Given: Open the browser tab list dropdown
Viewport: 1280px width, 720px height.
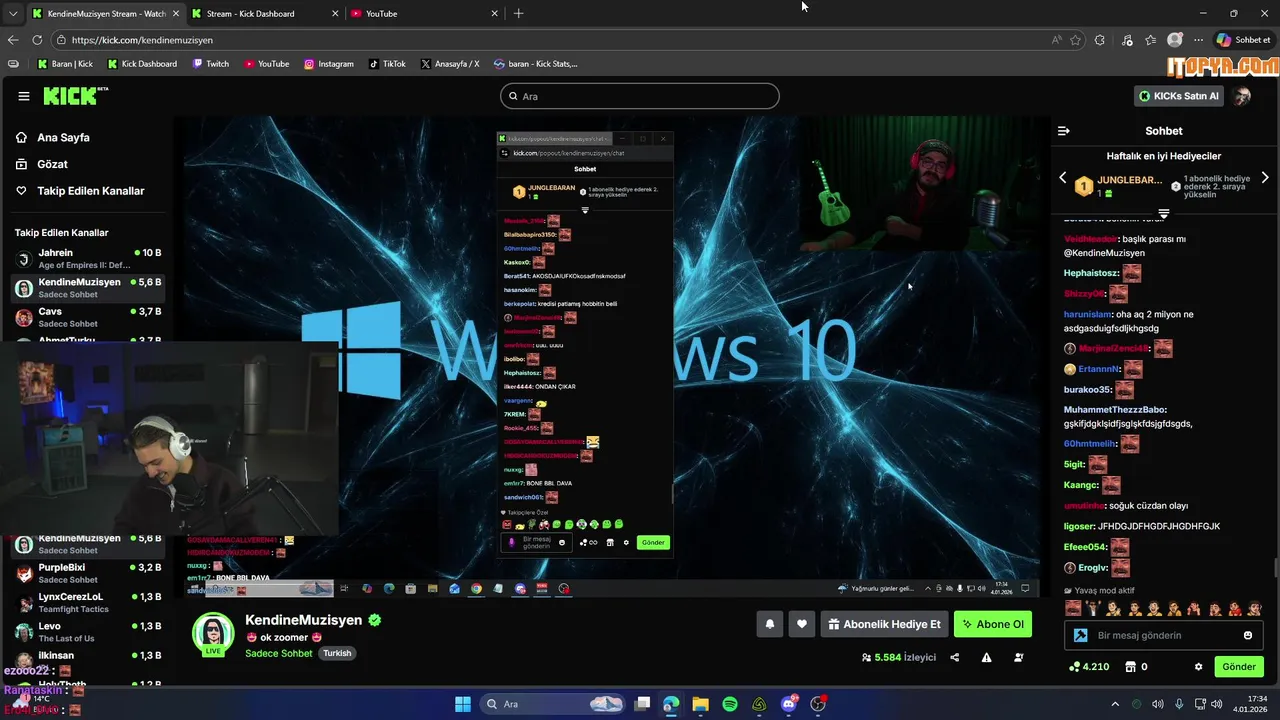Looking at the screenshot, I should (13, 13).
